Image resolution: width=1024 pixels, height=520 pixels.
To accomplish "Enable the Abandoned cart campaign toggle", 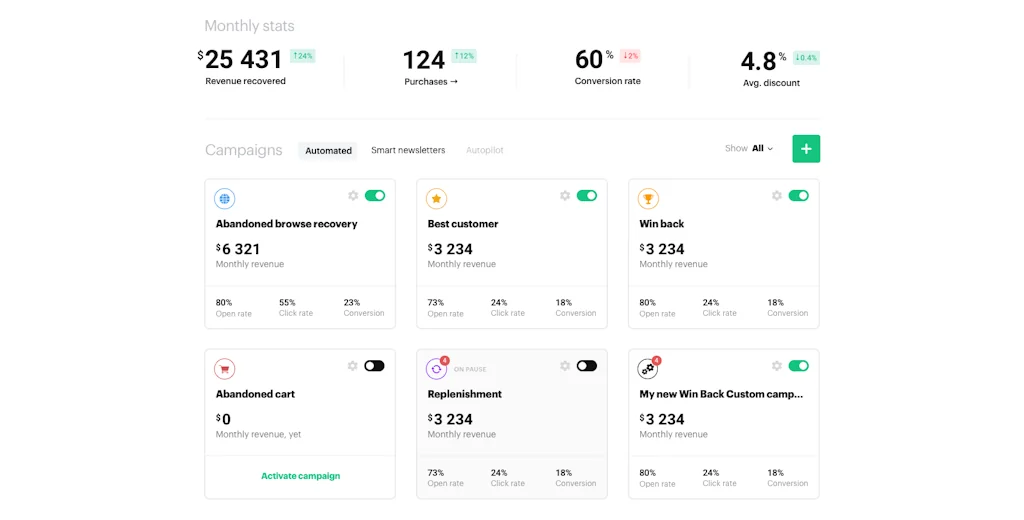I will coord(374,366).
